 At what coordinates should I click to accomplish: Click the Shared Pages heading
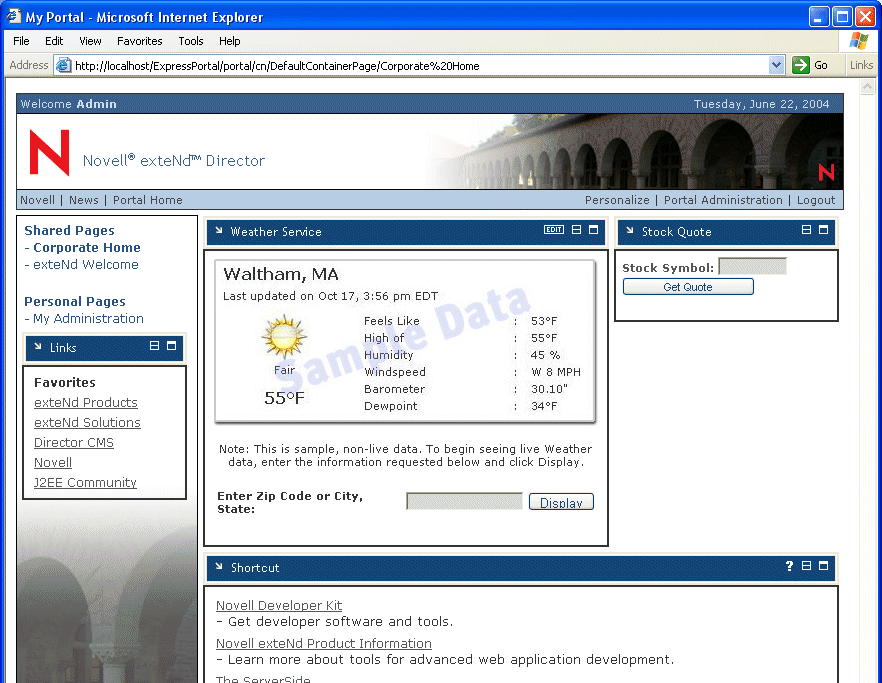coord(69,231)
